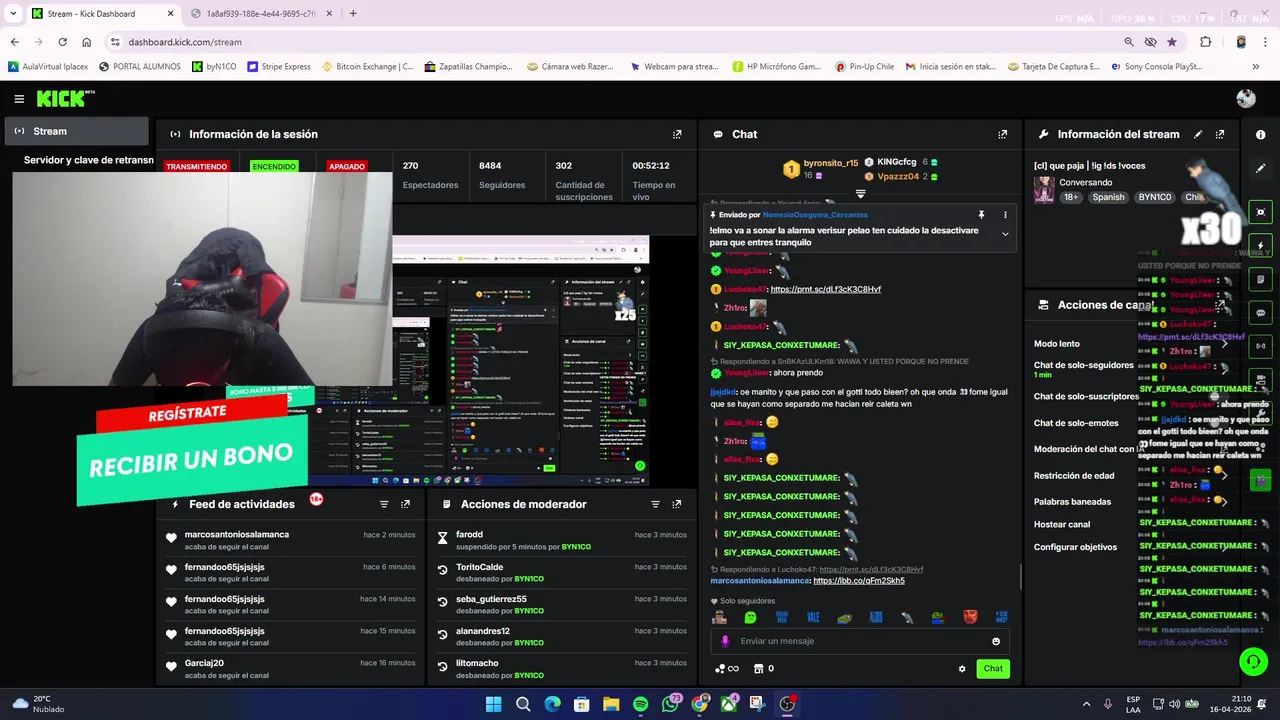Open the channel points icon below chat
This screenshot has width=1280, height=720.
click(727, 669)
